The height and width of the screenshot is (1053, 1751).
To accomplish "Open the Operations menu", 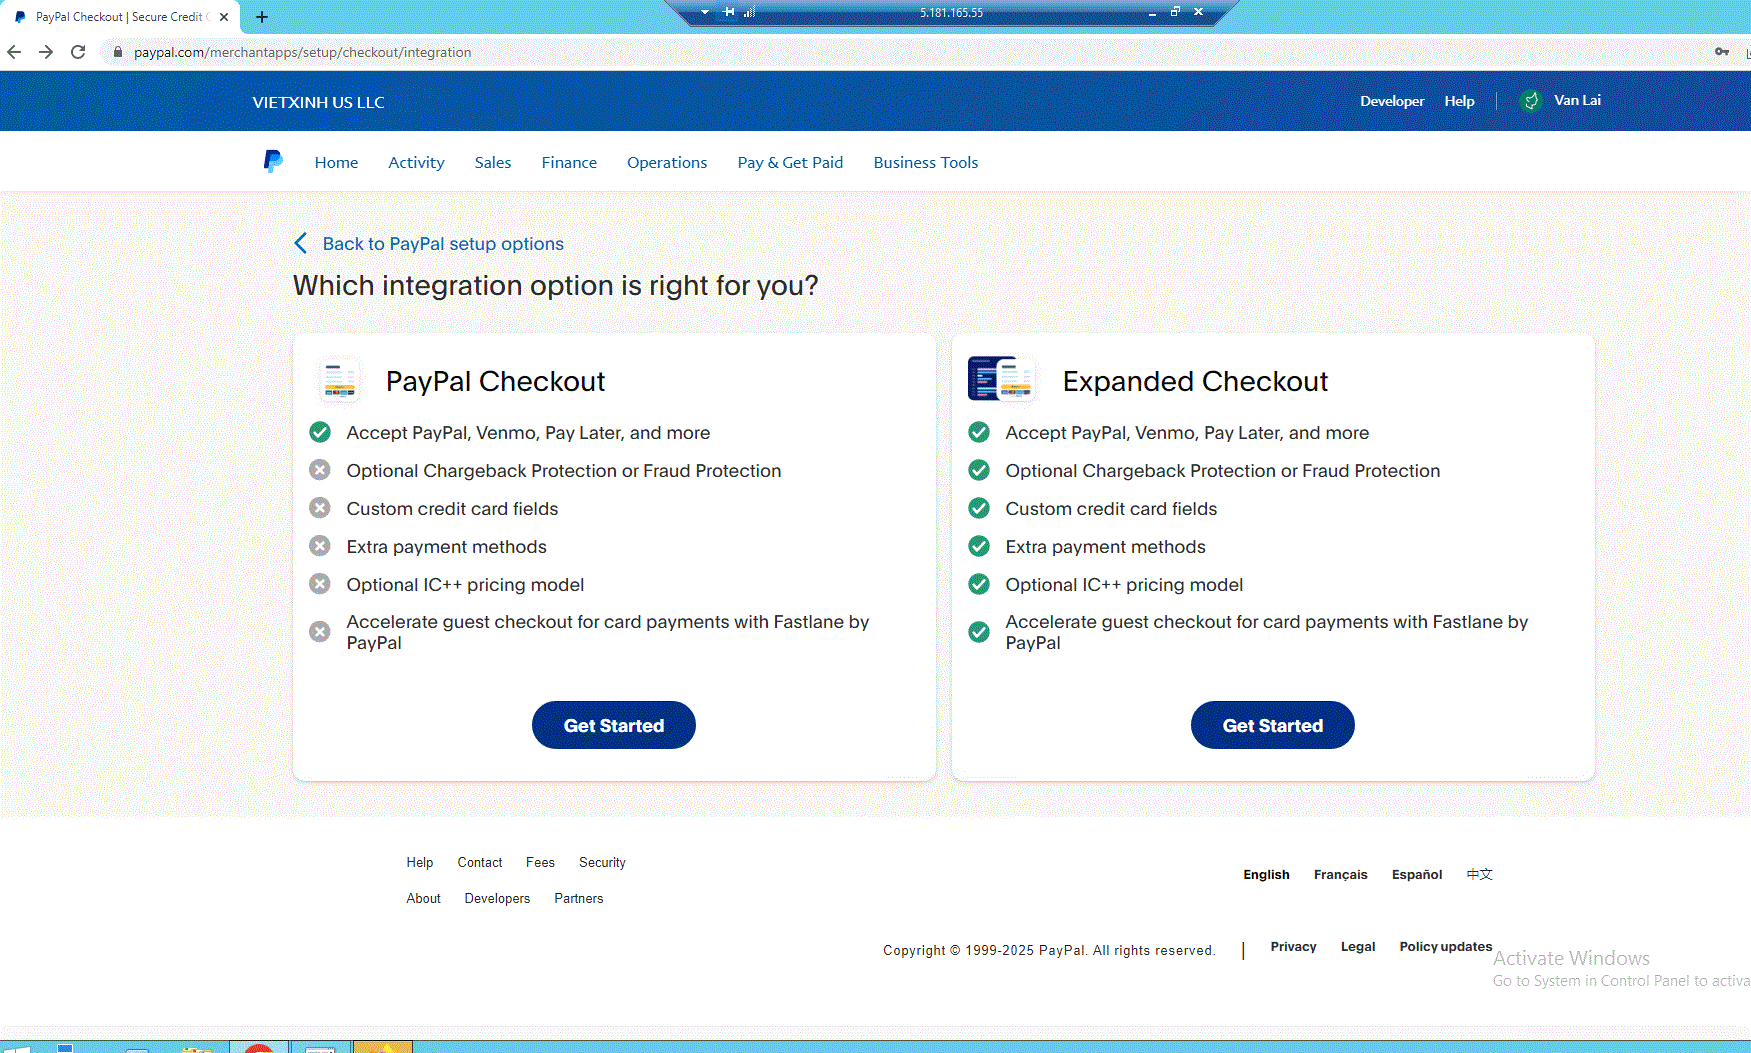I will (x=667, y=162).
